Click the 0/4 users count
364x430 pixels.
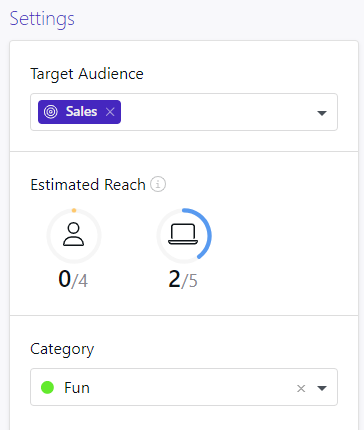(x=73, y=279)
